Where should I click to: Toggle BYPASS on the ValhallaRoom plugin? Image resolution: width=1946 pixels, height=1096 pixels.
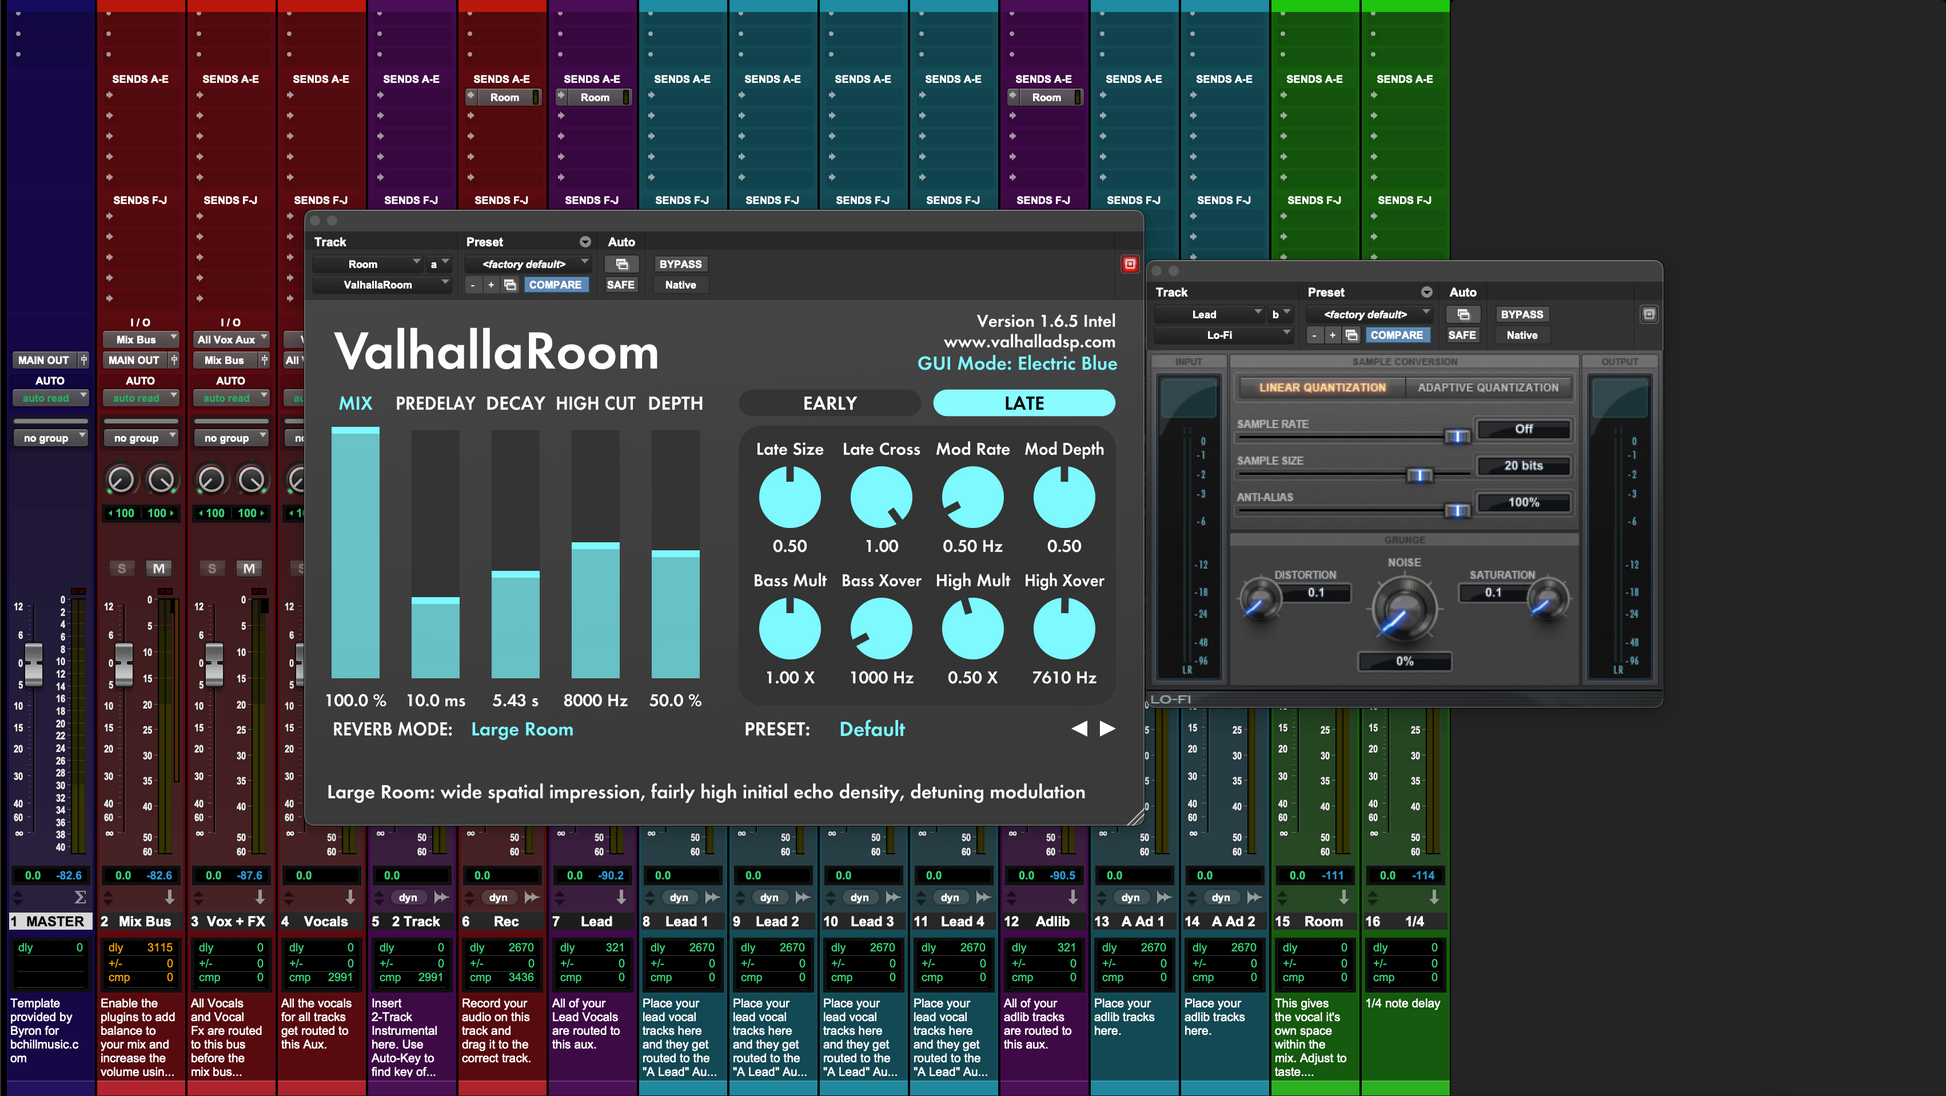tap(680, 264)
